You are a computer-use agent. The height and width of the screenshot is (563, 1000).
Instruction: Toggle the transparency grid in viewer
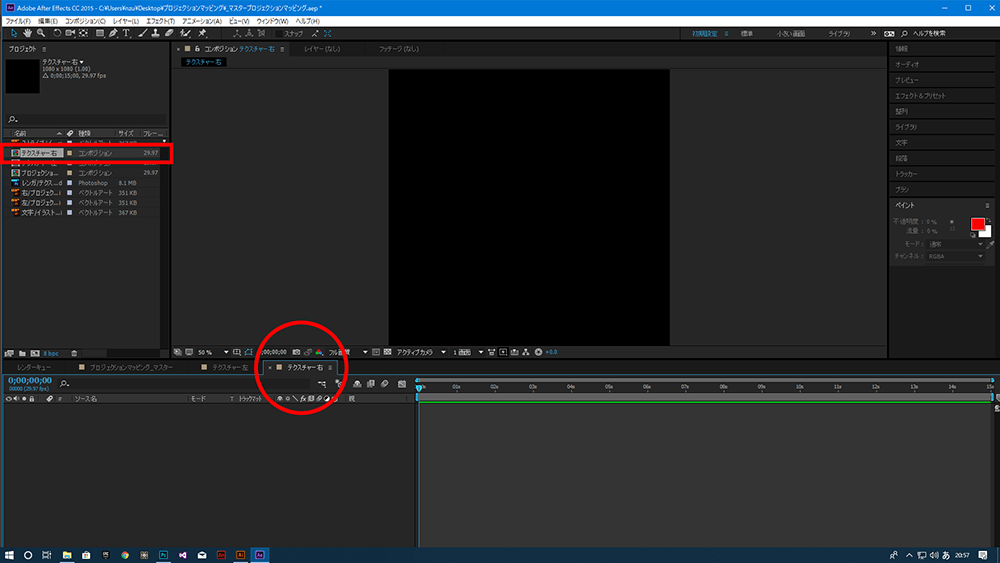[387, 352]
